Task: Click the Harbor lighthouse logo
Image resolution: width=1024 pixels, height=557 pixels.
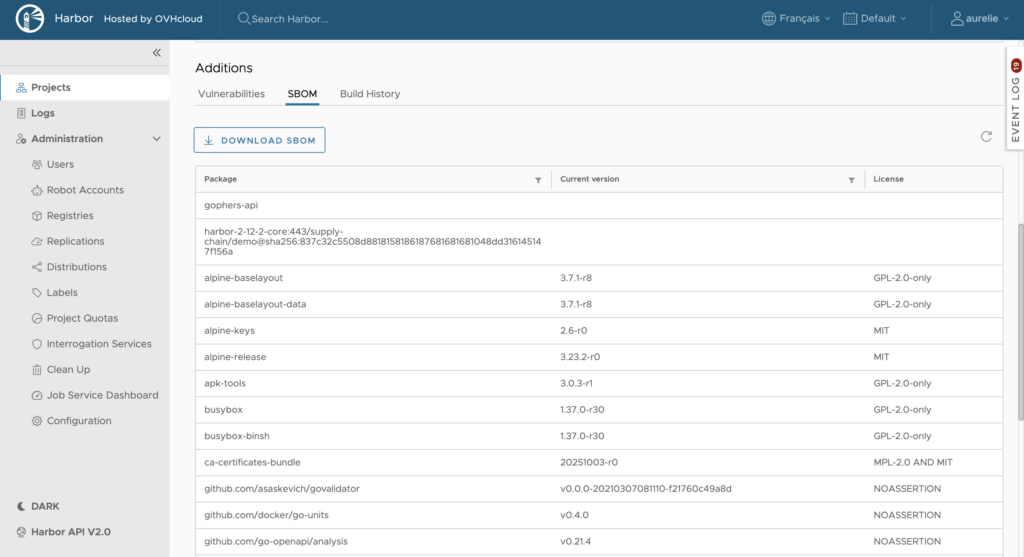Action: point(30,19)
